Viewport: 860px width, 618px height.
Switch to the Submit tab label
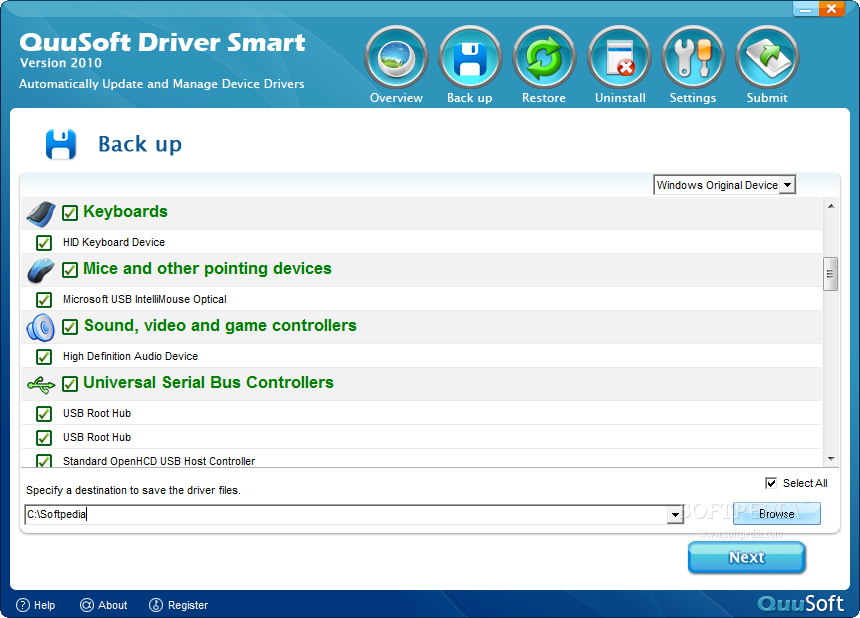pyautogui.click(x=767, y=98)
